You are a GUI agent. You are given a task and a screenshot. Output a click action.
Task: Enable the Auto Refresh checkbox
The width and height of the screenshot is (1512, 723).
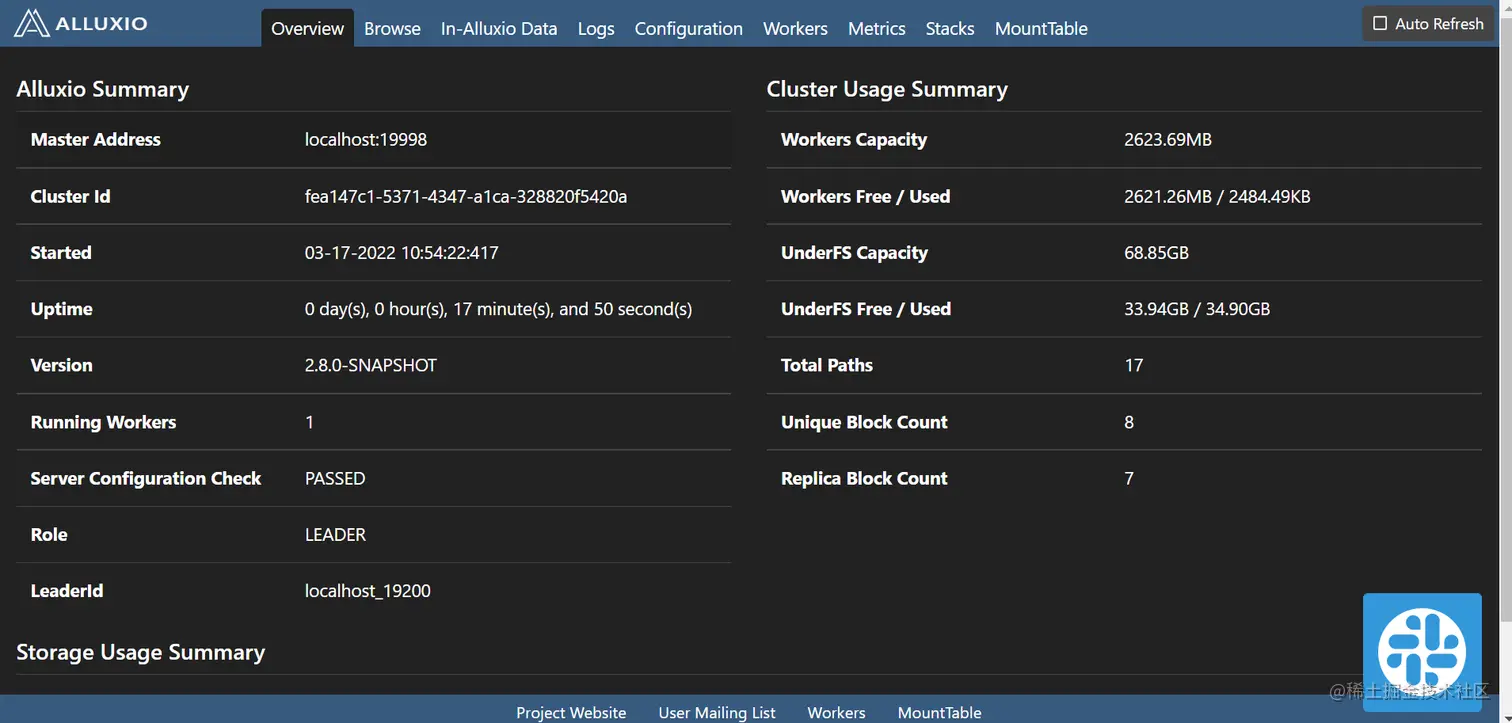[1380, 23]
